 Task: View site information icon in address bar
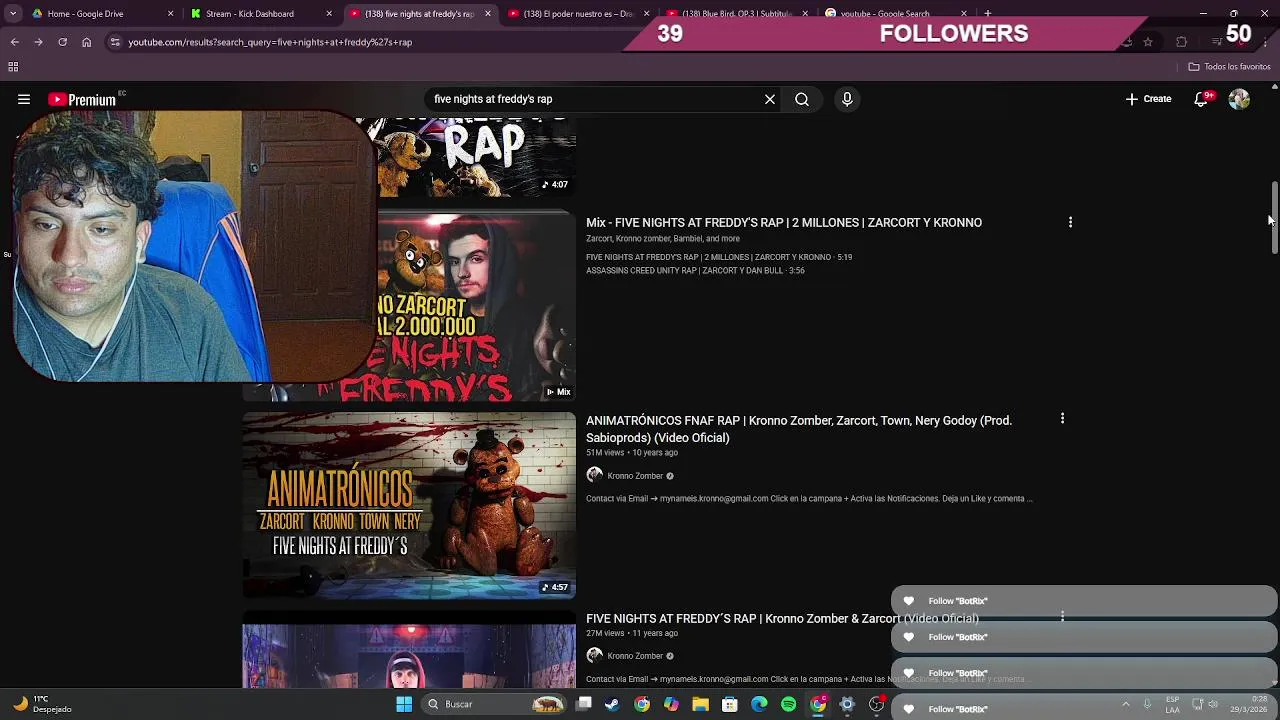pyautogui.click(x=115, y=42)
